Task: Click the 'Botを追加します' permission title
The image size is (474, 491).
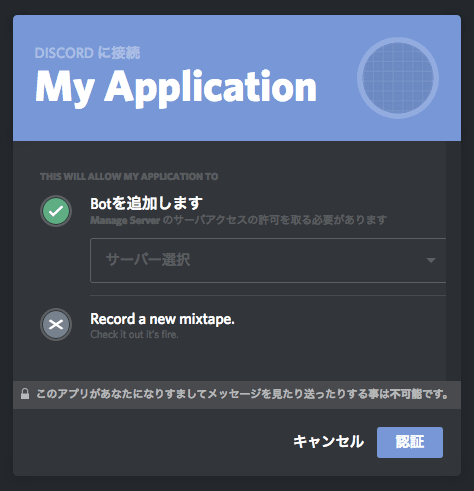Action: pyautogui.click(x=146, y=203)
